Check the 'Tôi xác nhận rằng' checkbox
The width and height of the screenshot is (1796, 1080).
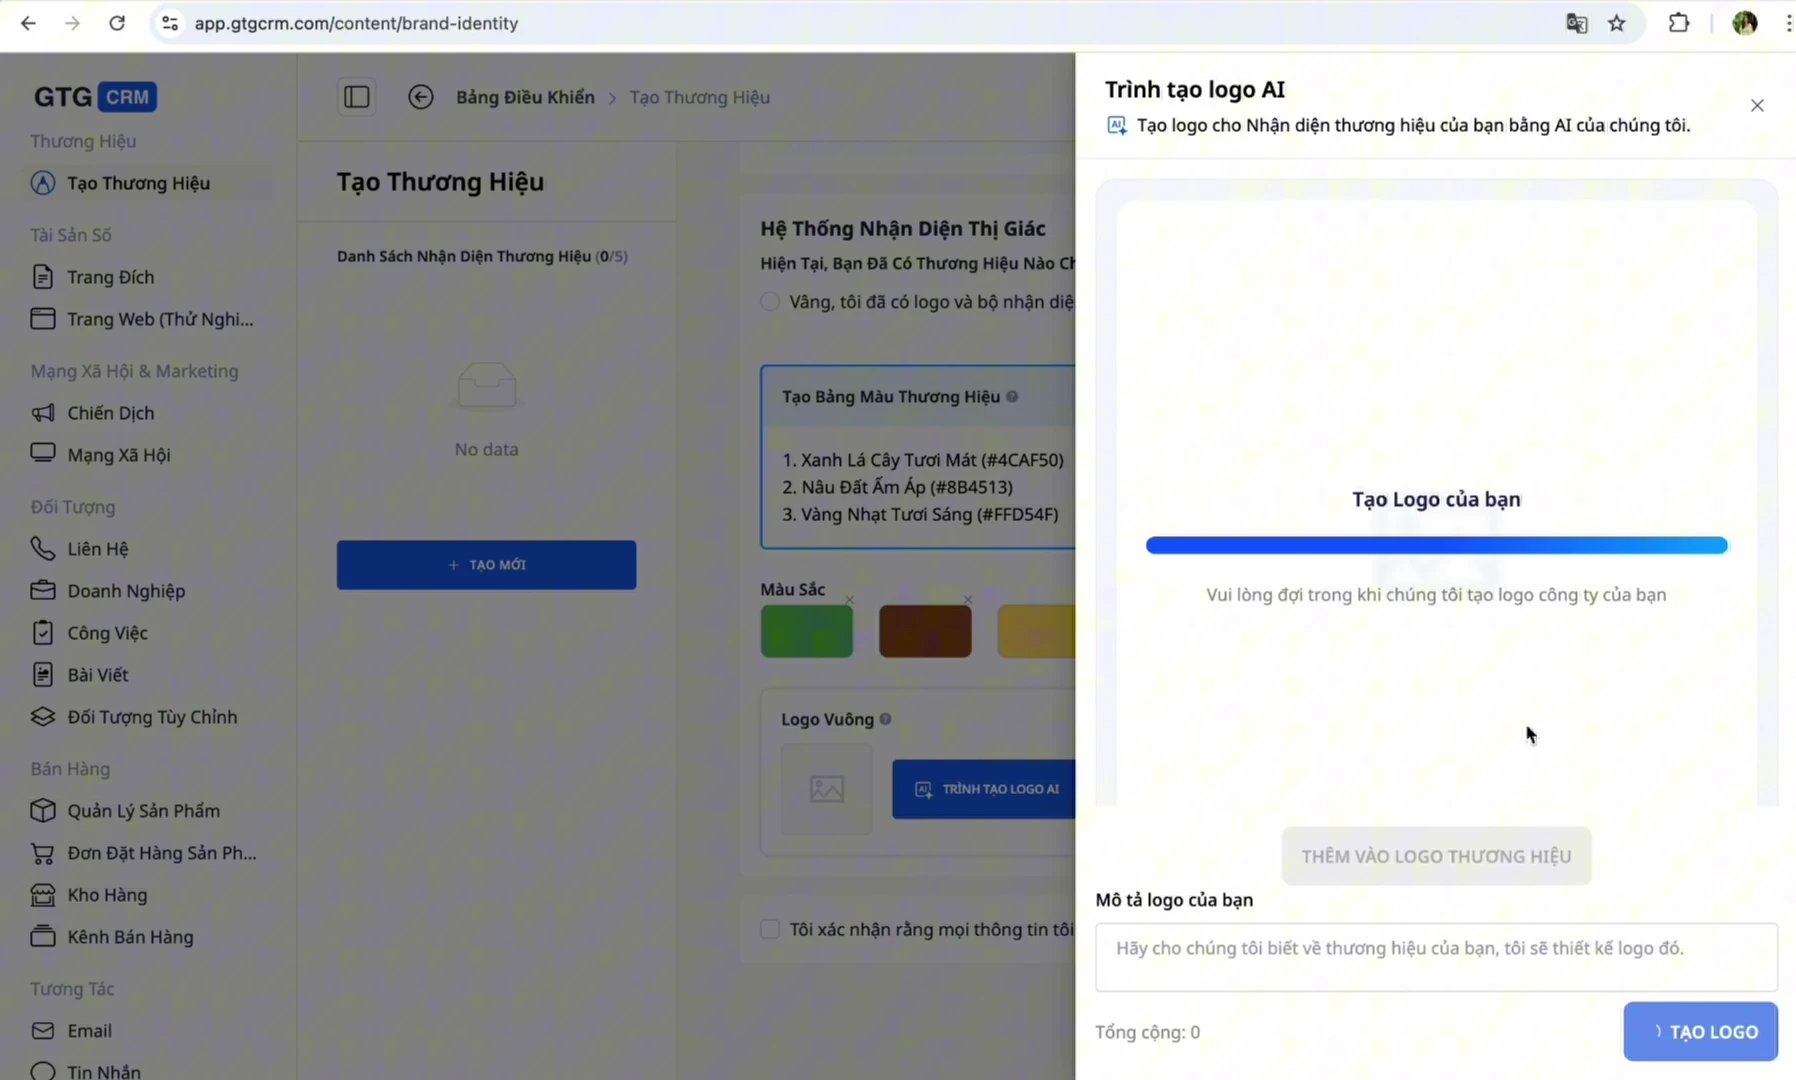[770, 929]
